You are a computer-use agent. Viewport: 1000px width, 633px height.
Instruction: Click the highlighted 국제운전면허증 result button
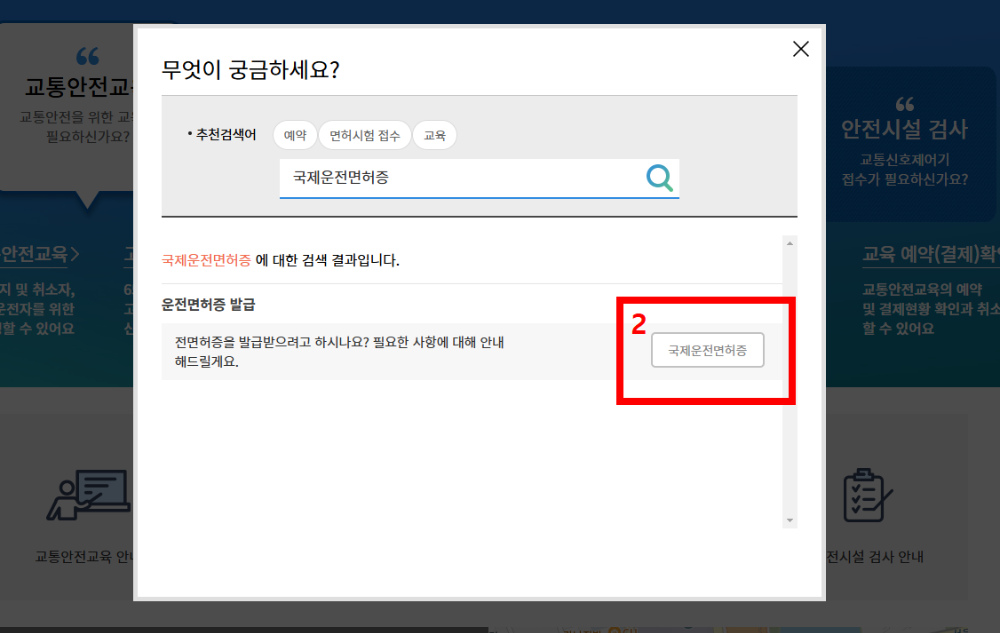pyautogui.click(x=707, y=350)
